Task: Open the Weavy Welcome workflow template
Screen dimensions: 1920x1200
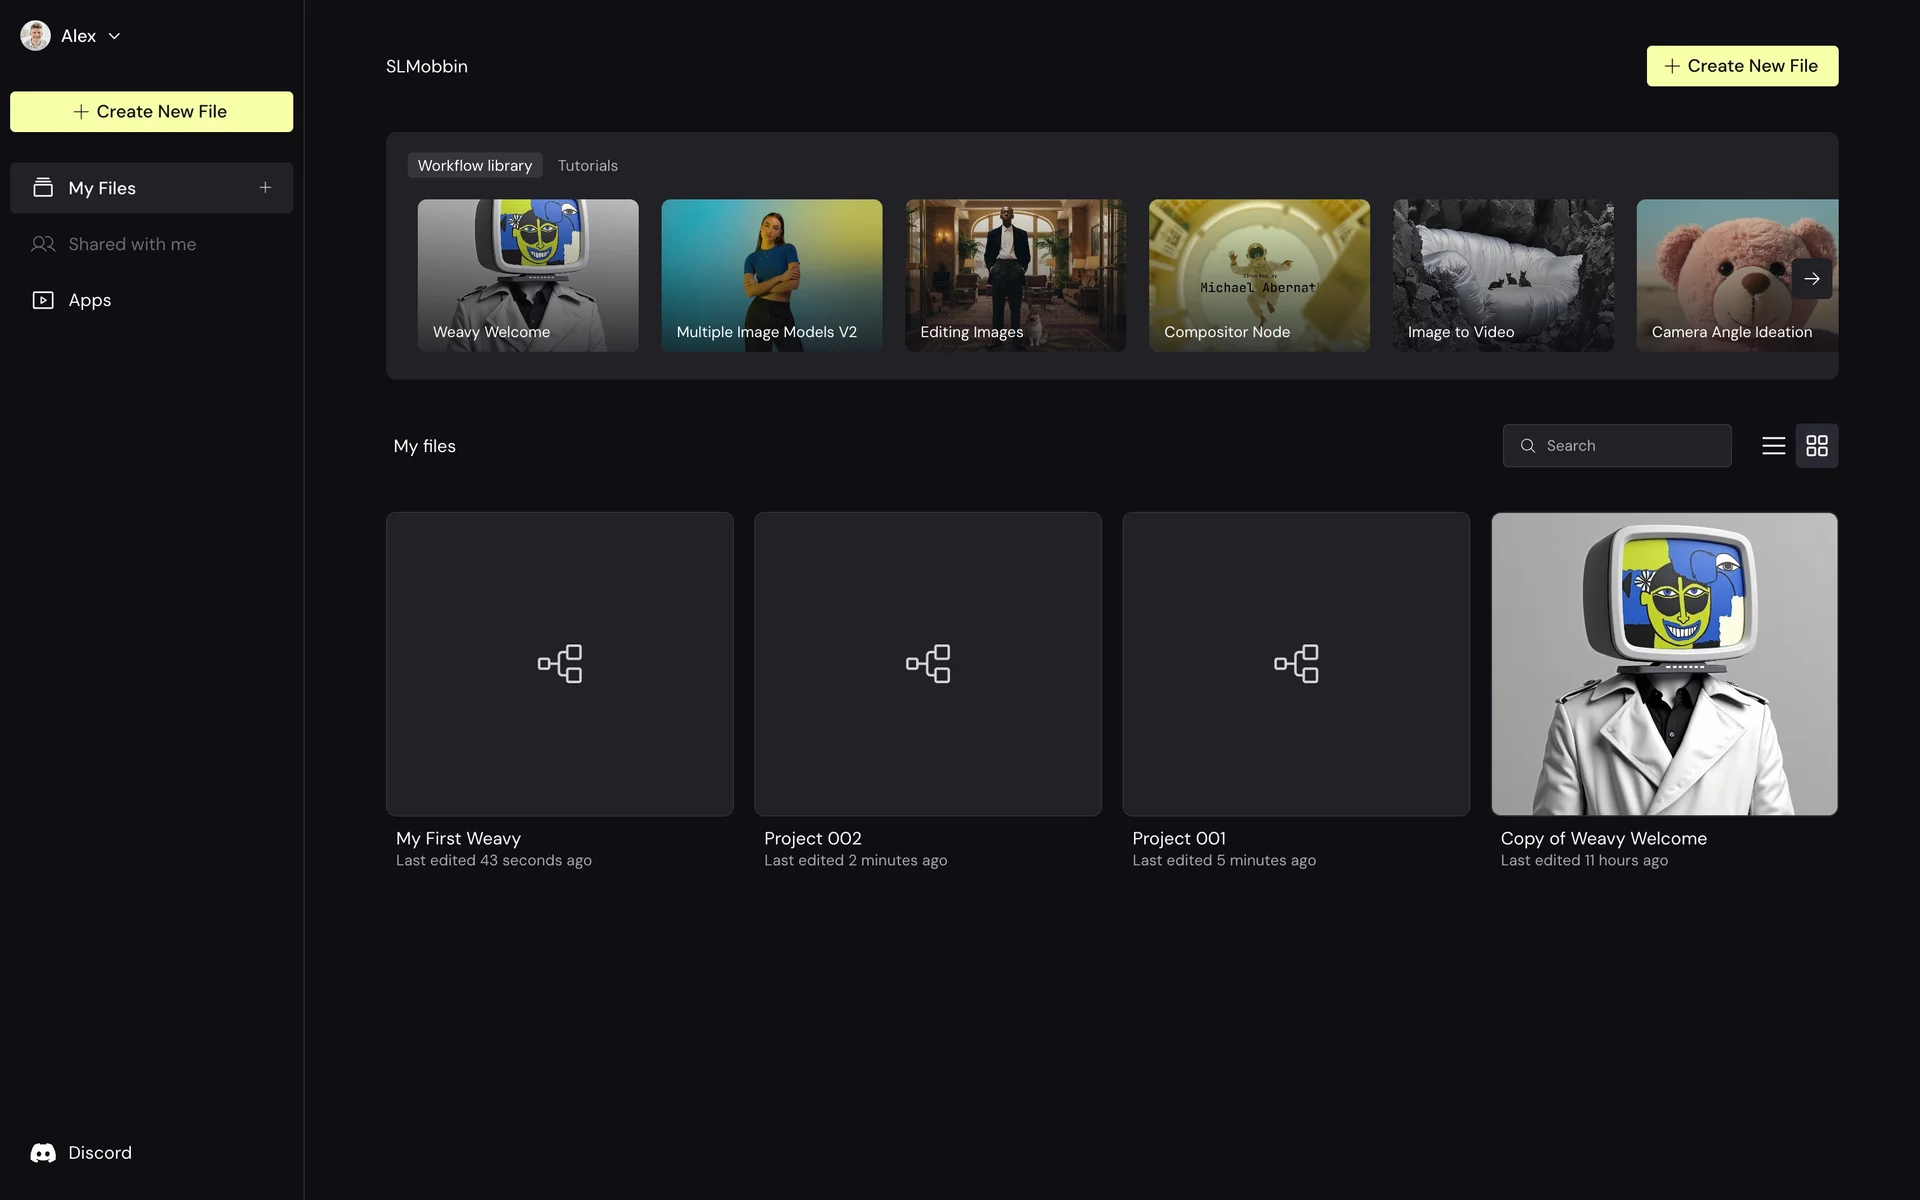Action: tap(527, 275)
